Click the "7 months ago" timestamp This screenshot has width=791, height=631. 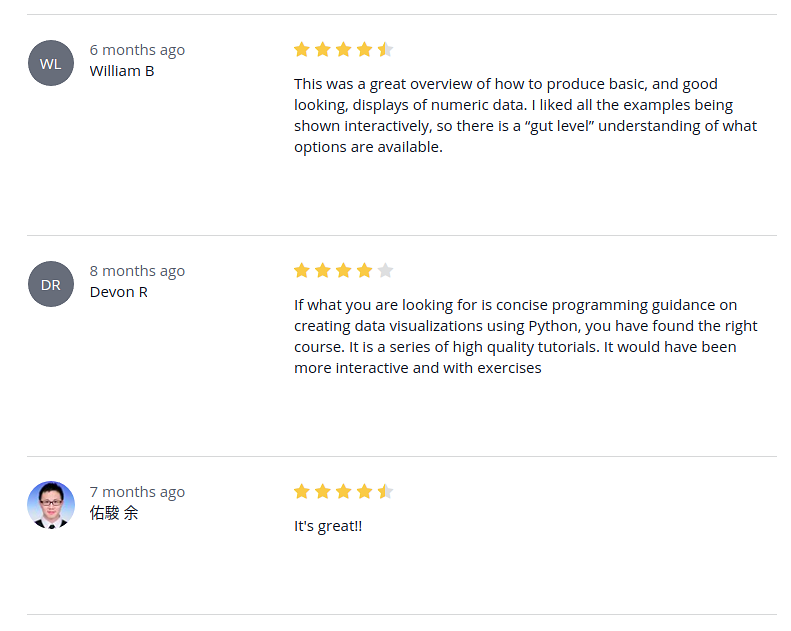pos(137,492)
